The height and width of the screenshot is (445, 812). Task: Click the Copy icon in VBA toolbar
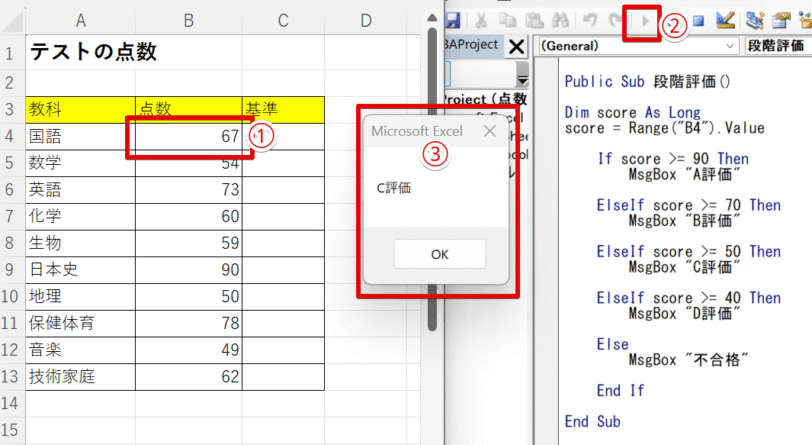pyautogui.click(x=510, y=20)
